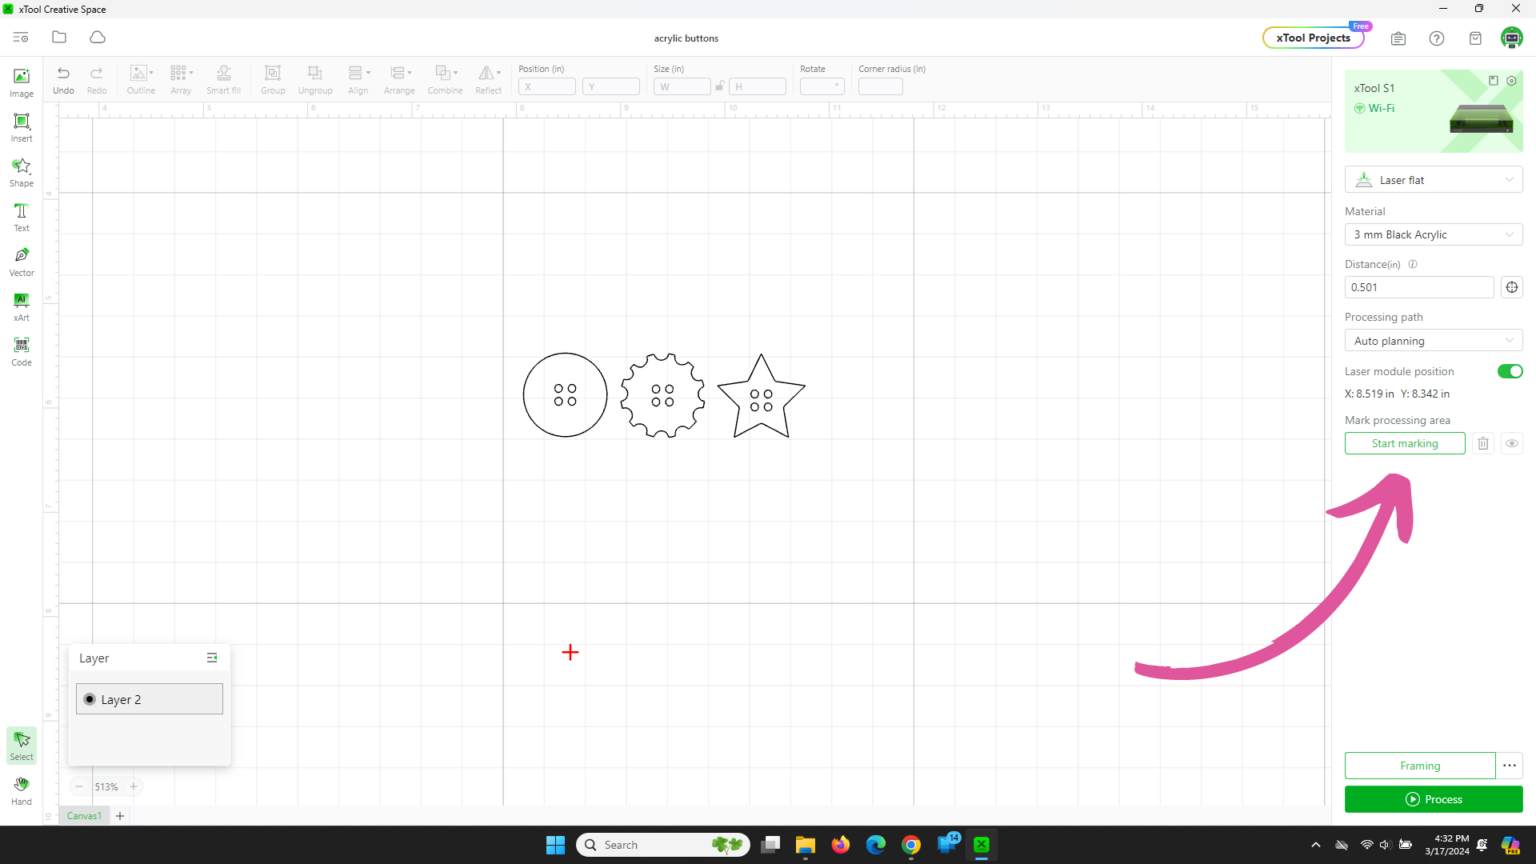Choose the Text tool

pyautogui.click(x=21, y=217)
